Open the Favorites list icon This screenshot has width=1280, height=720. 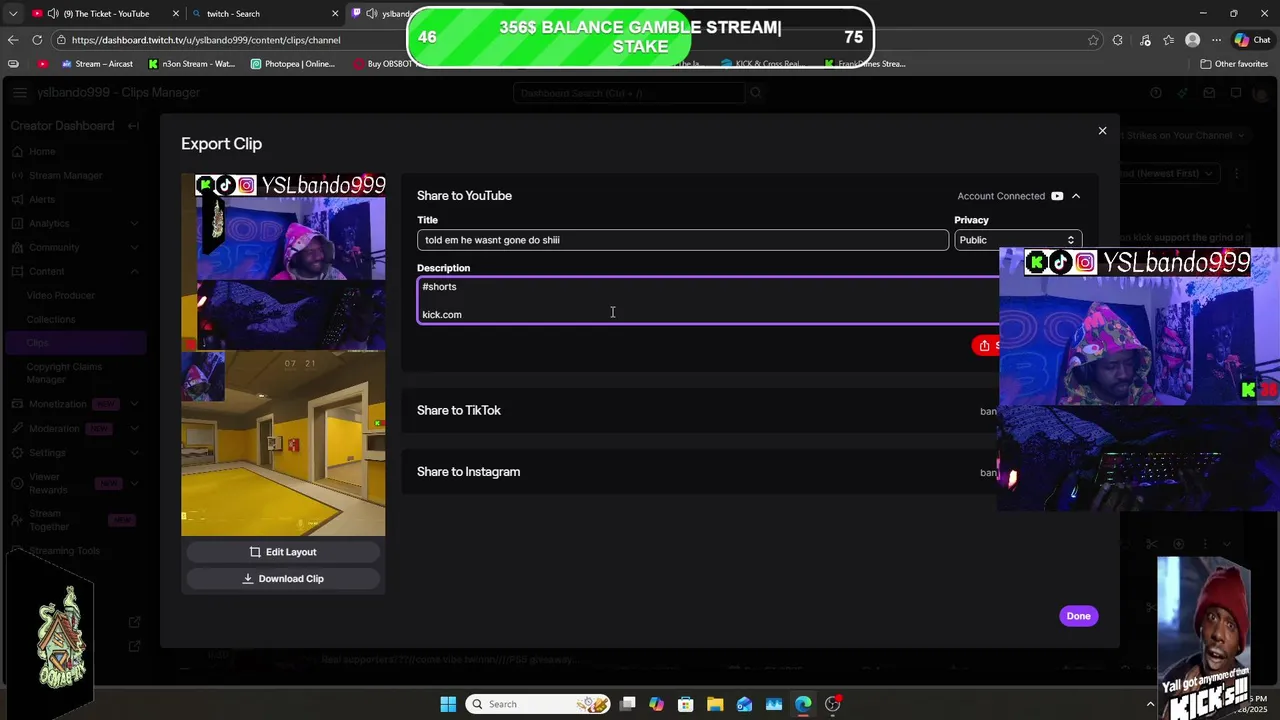coord(1168,40)
